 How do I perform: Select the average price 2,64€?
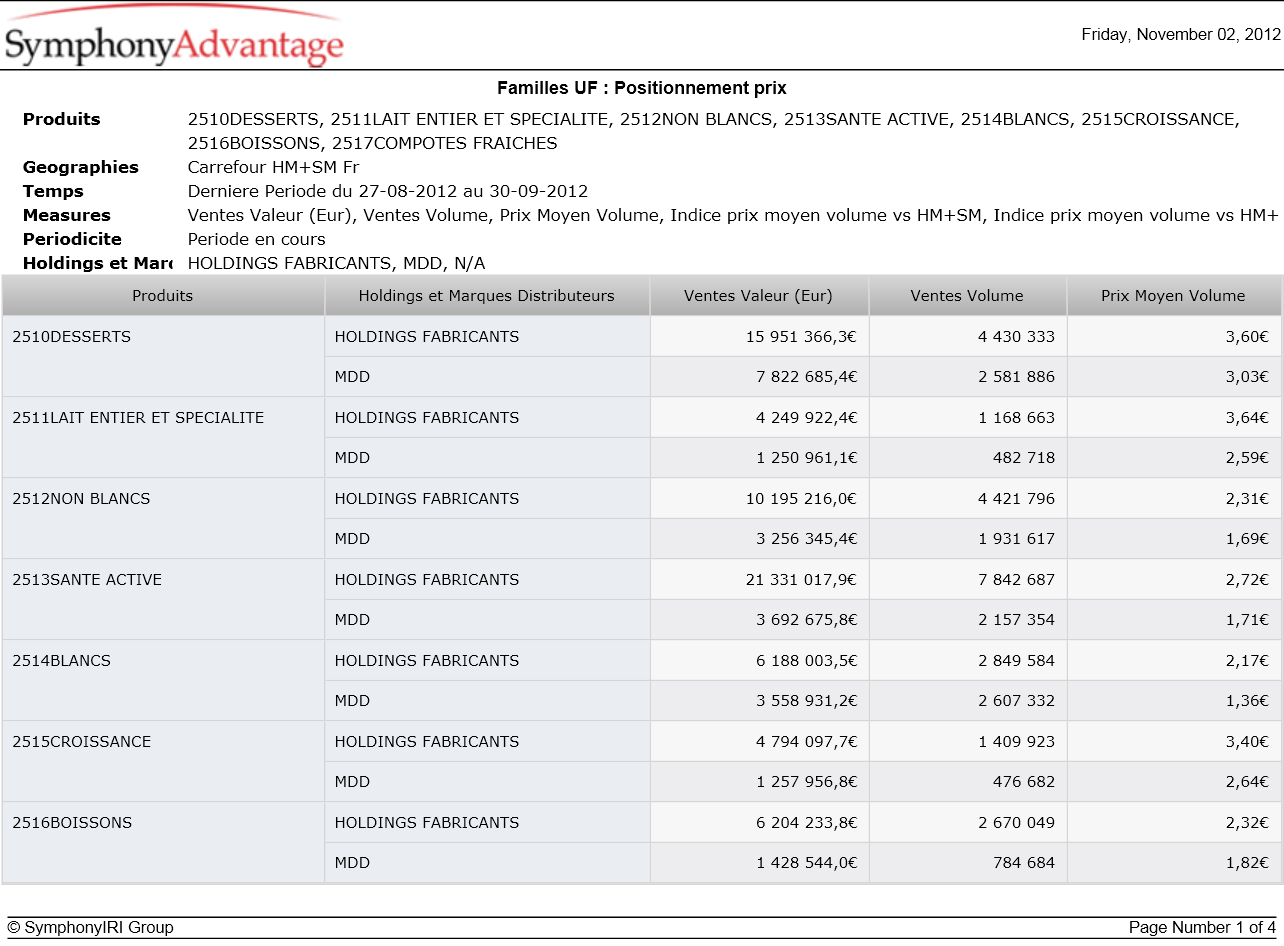click(x=1247, y=782)
